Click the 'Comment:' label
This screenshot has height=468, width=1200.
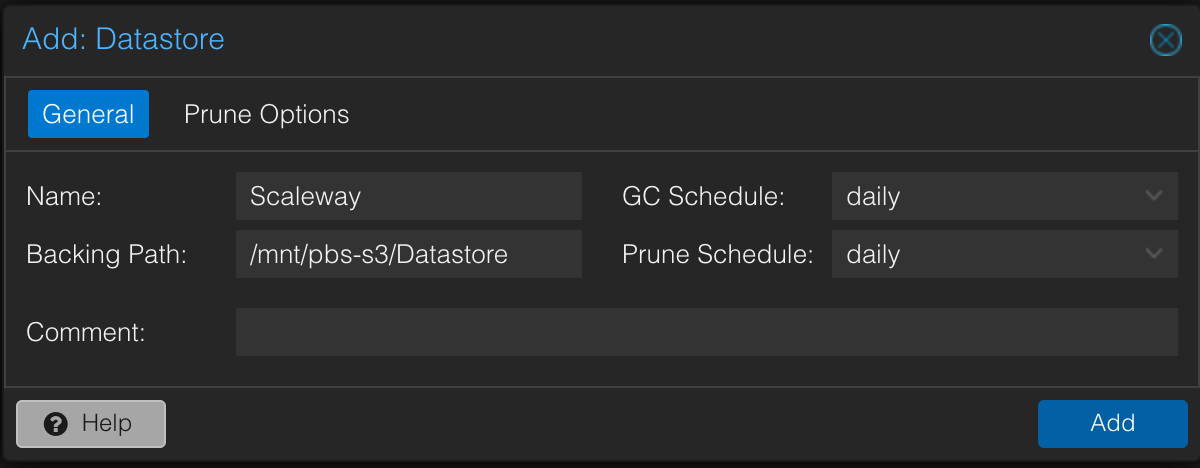tap(86, 333)
